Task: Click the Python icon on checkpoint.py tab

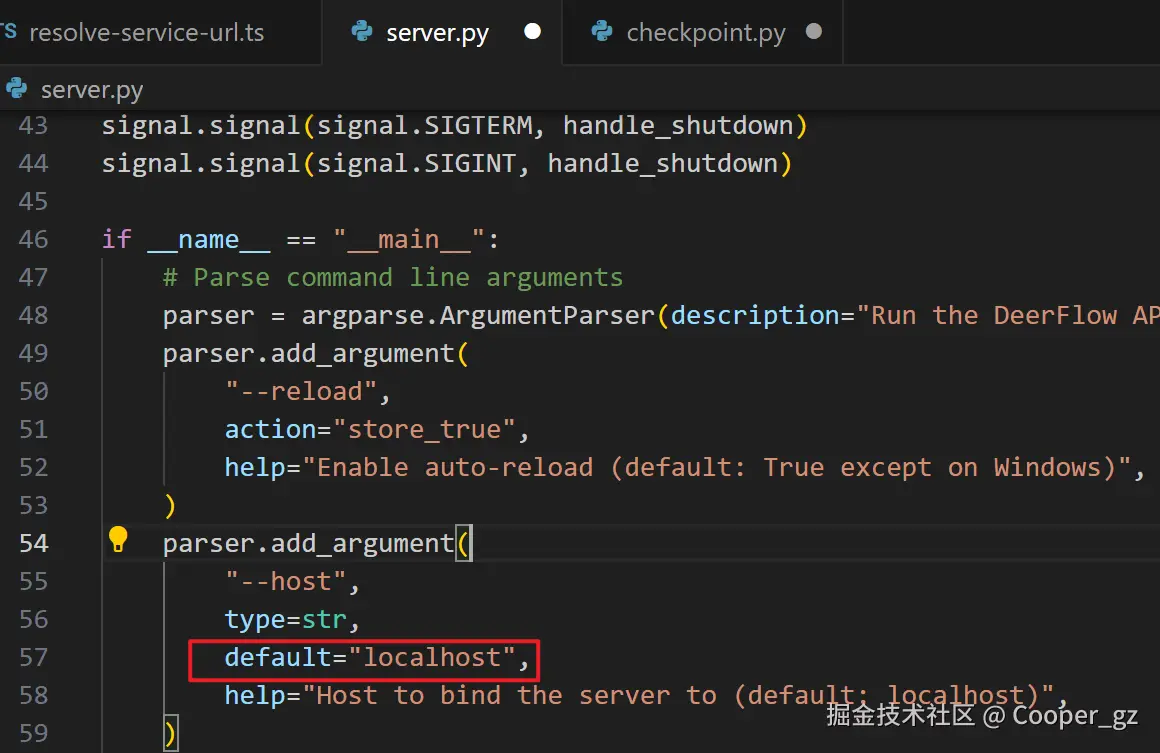Action: [601, 31]
